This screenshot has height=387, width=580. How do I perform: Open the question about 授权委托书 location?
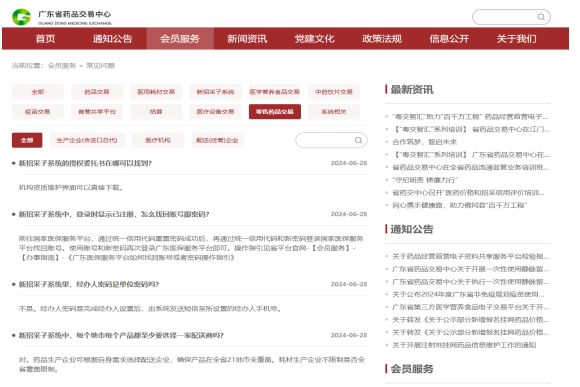click(85, 163)
